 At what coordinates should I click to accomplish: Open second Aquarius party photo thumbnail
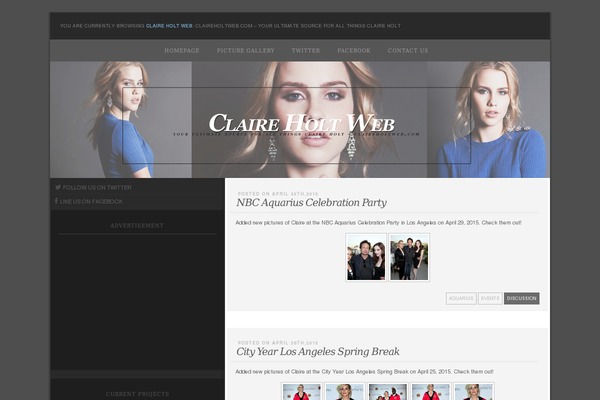409,257
